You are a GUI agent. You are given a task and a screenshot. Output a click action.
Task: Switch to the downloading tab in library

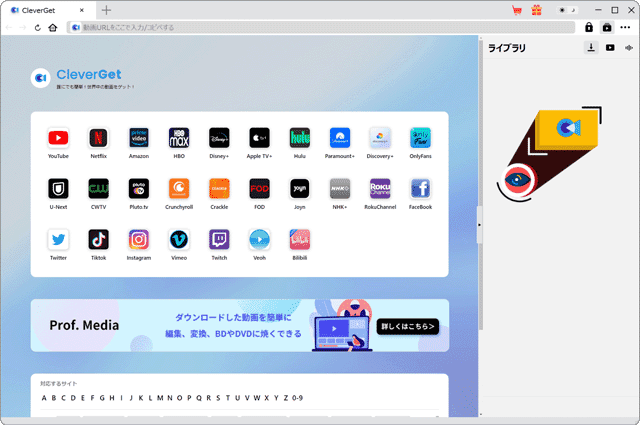tap(591, 47)
